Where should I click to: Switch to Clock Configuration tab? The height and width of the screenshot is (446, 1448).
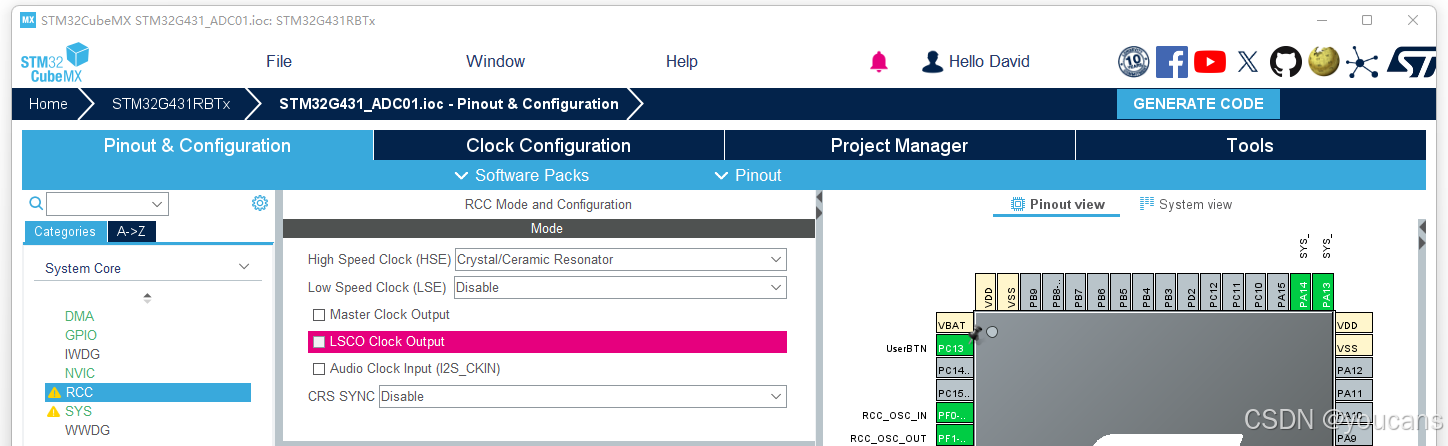(x=548, y=145)
